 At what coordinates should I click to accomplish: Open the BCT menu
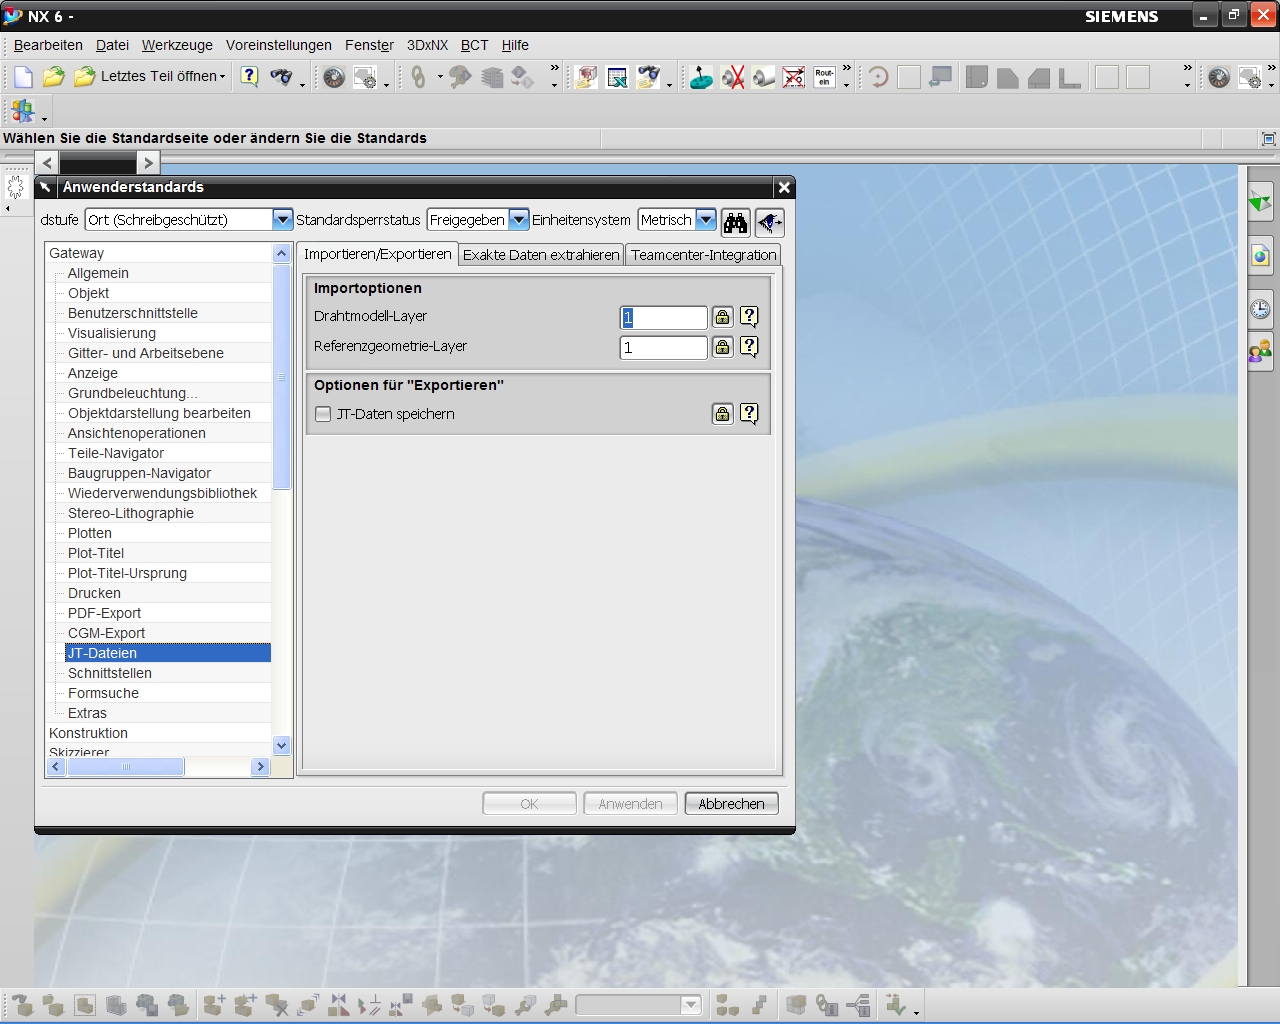474,45
